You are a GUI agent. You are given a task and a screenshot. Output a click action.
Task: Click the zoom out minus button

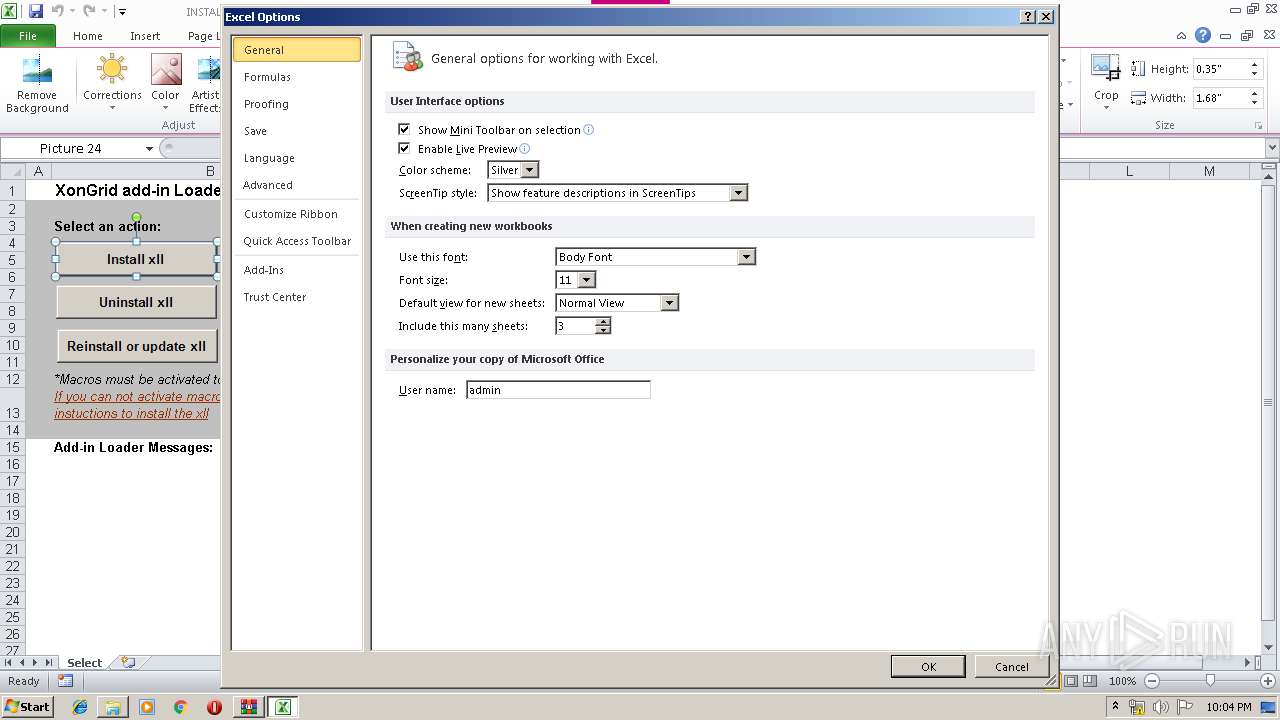(1151, 681)
